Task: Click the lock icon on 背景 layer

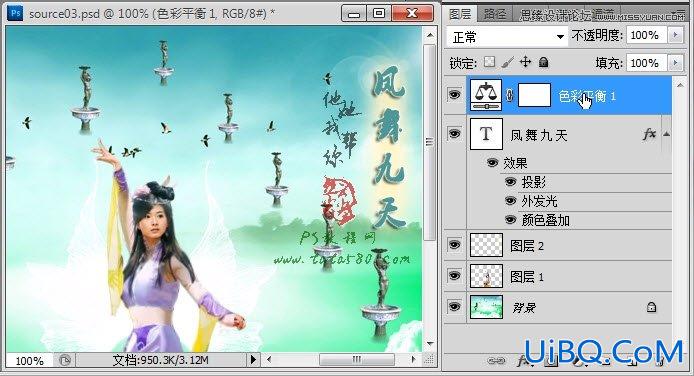Action: [651, 307]
